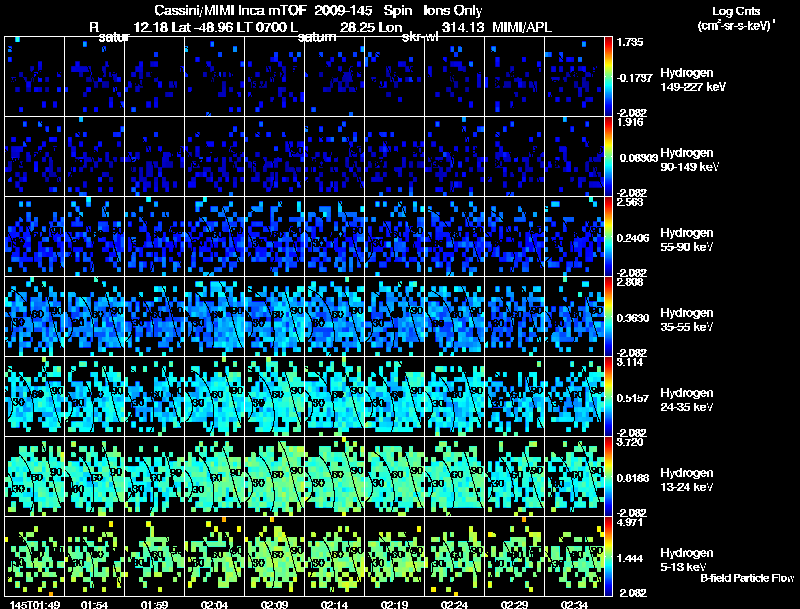800x609 pixels.
Task: Click the '0.2406' colorbar midpoint value
Action: [x=633, y=238]
